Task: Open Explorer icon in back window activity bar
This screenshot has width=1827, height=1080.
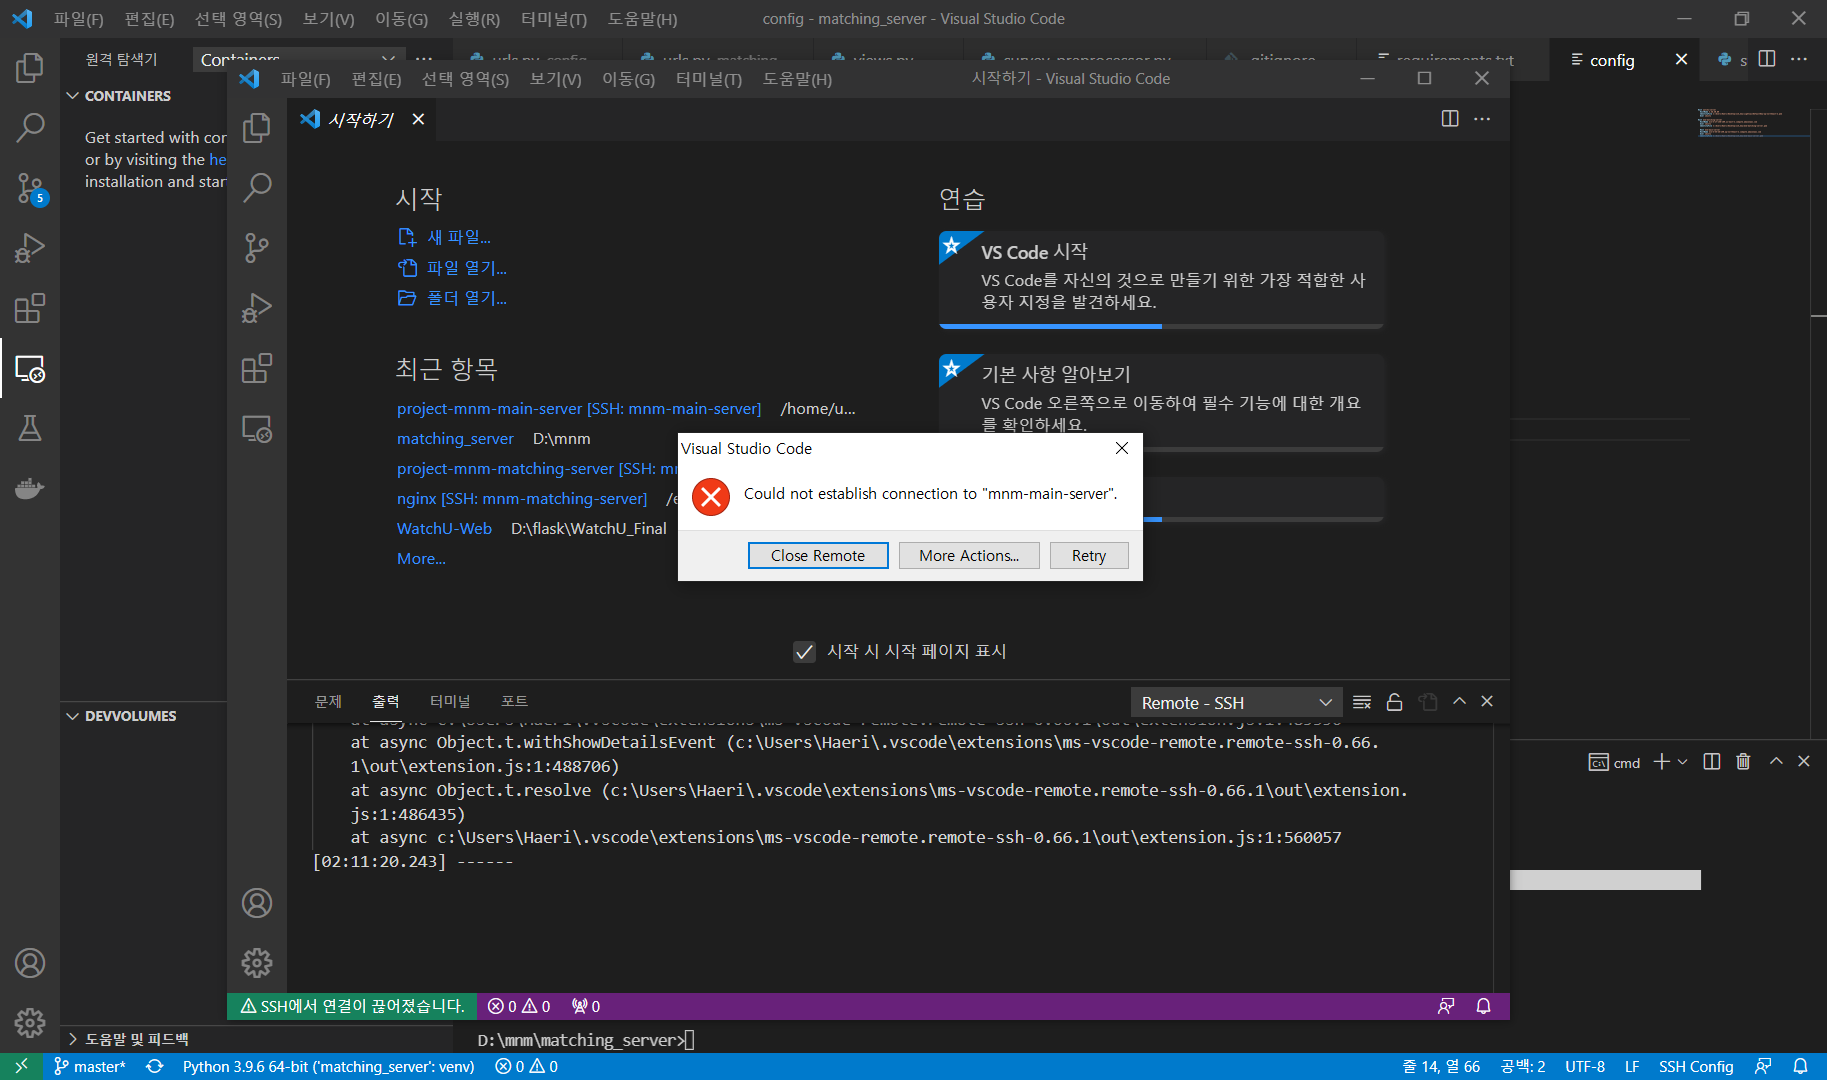Action: point(30,68)
